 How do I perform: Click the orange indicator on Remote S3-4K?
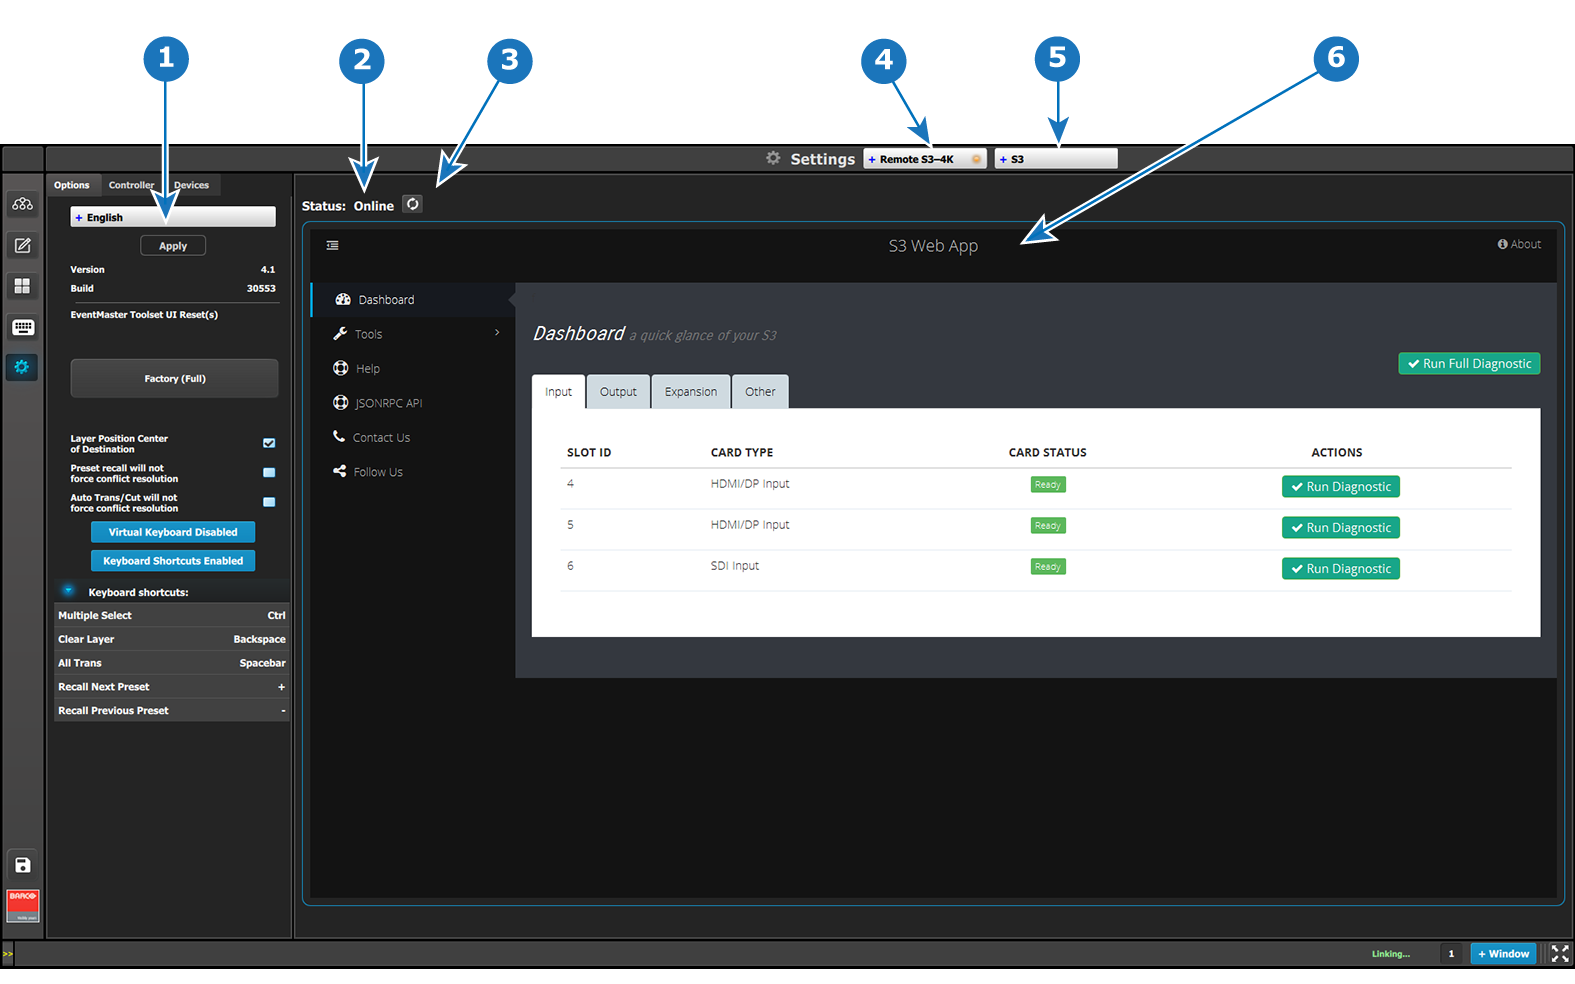(976, 159)
